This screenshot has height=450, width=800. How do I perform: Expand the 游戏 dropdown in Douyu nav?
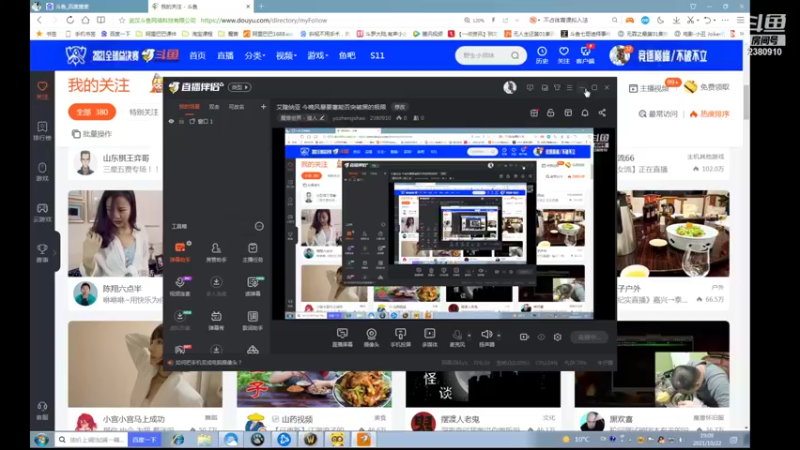pyautogui.click(x=317, y=55)
